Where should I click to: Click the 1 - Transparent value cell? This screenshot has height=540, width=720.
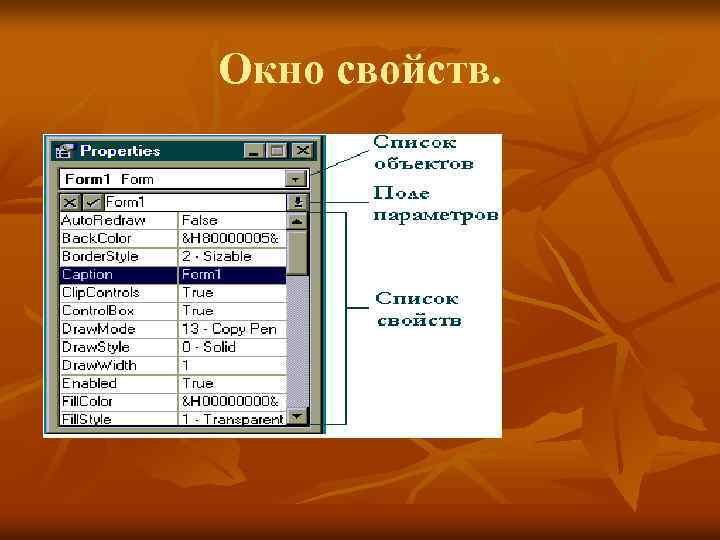coord(232,419)
